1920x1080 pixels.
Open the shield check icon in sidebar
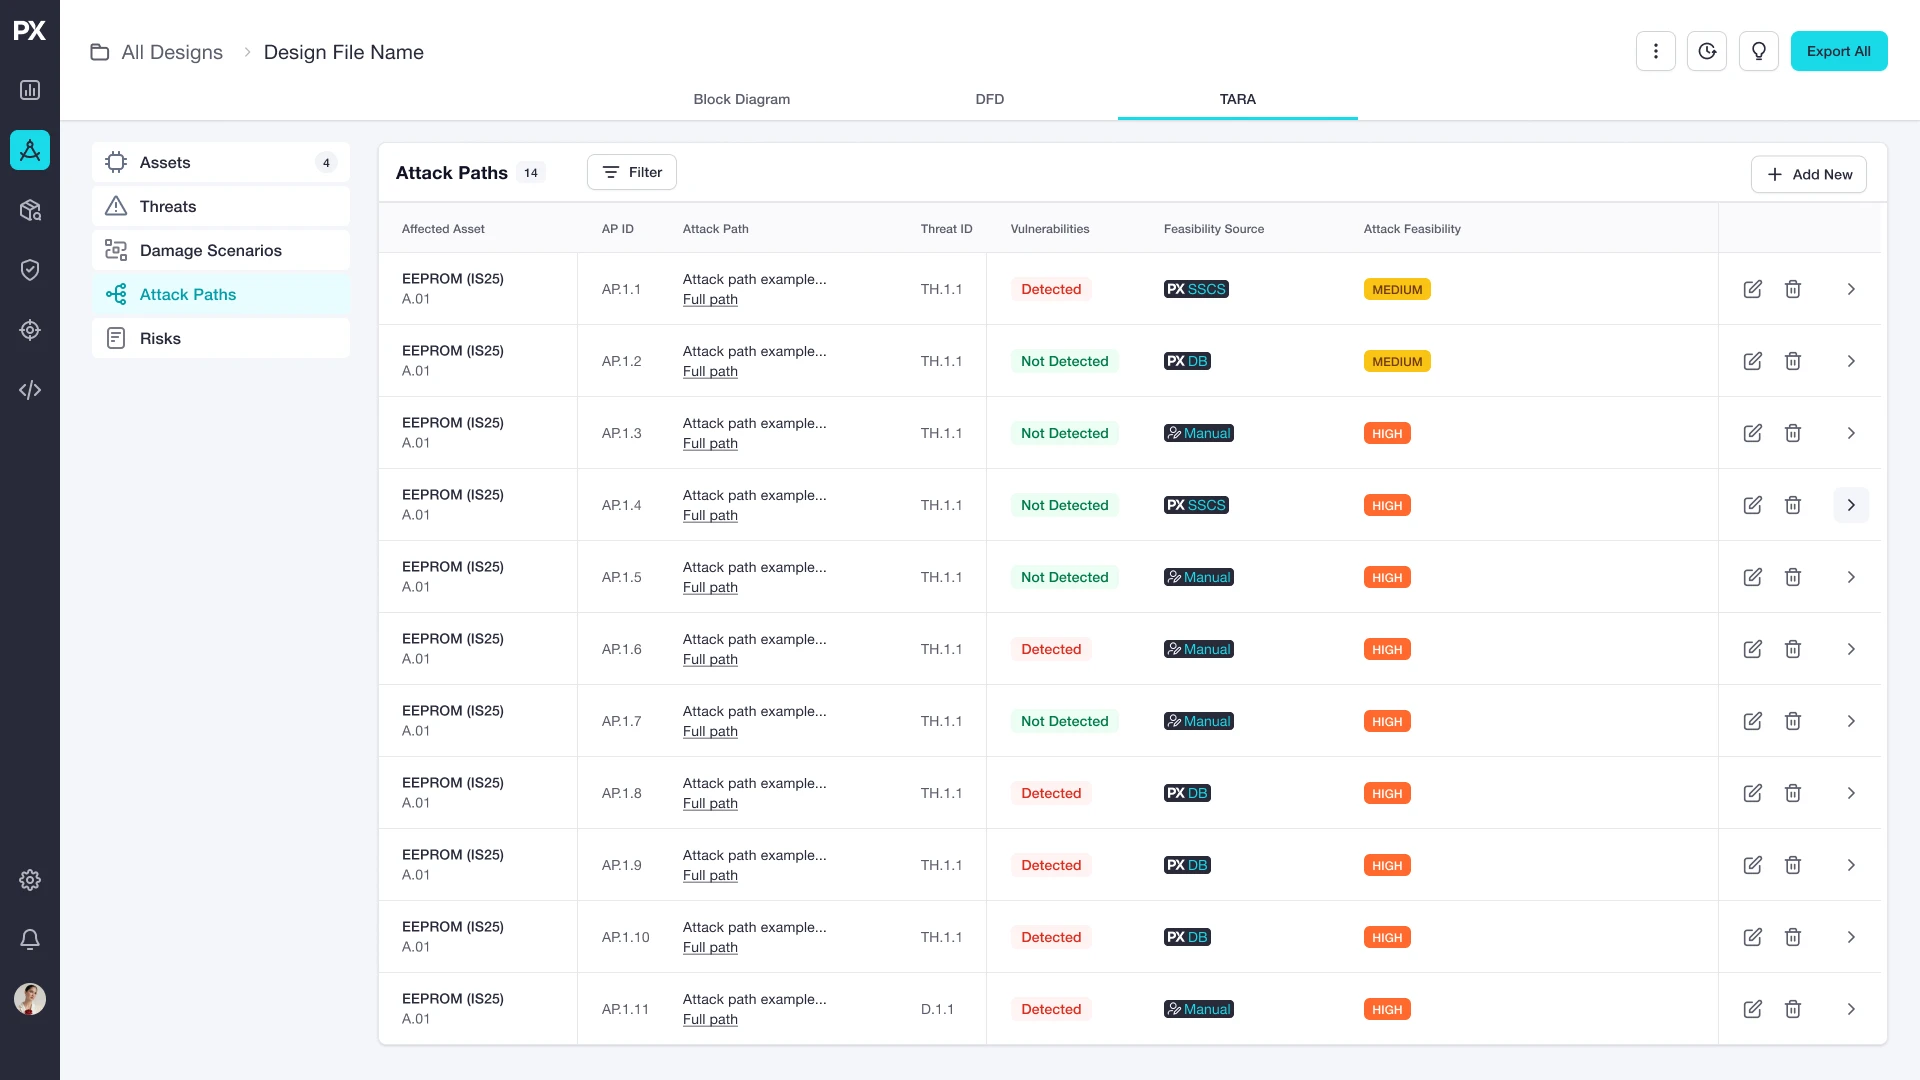pyautogui.click(x=30, y=270)
